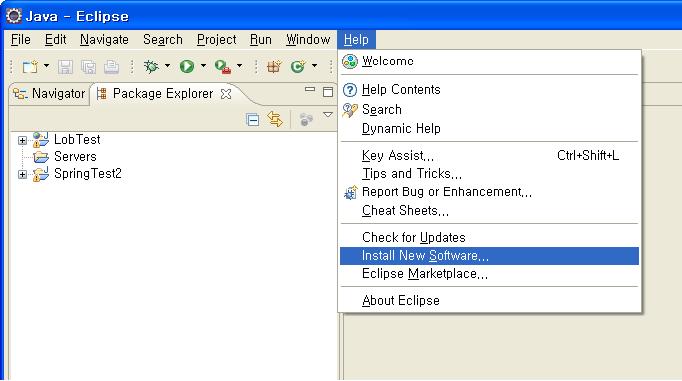
Task: Close the open Help menu
Action: 356,40
